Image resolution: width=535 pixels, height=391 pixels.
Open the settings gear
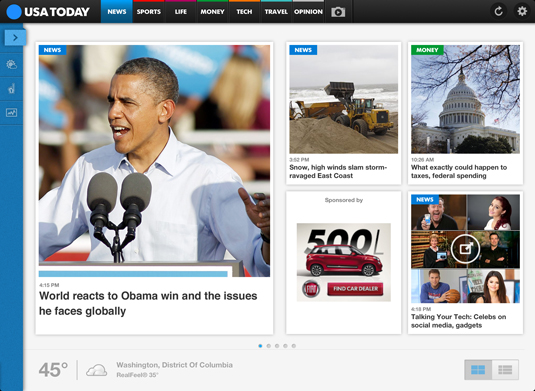click(522, 11)
